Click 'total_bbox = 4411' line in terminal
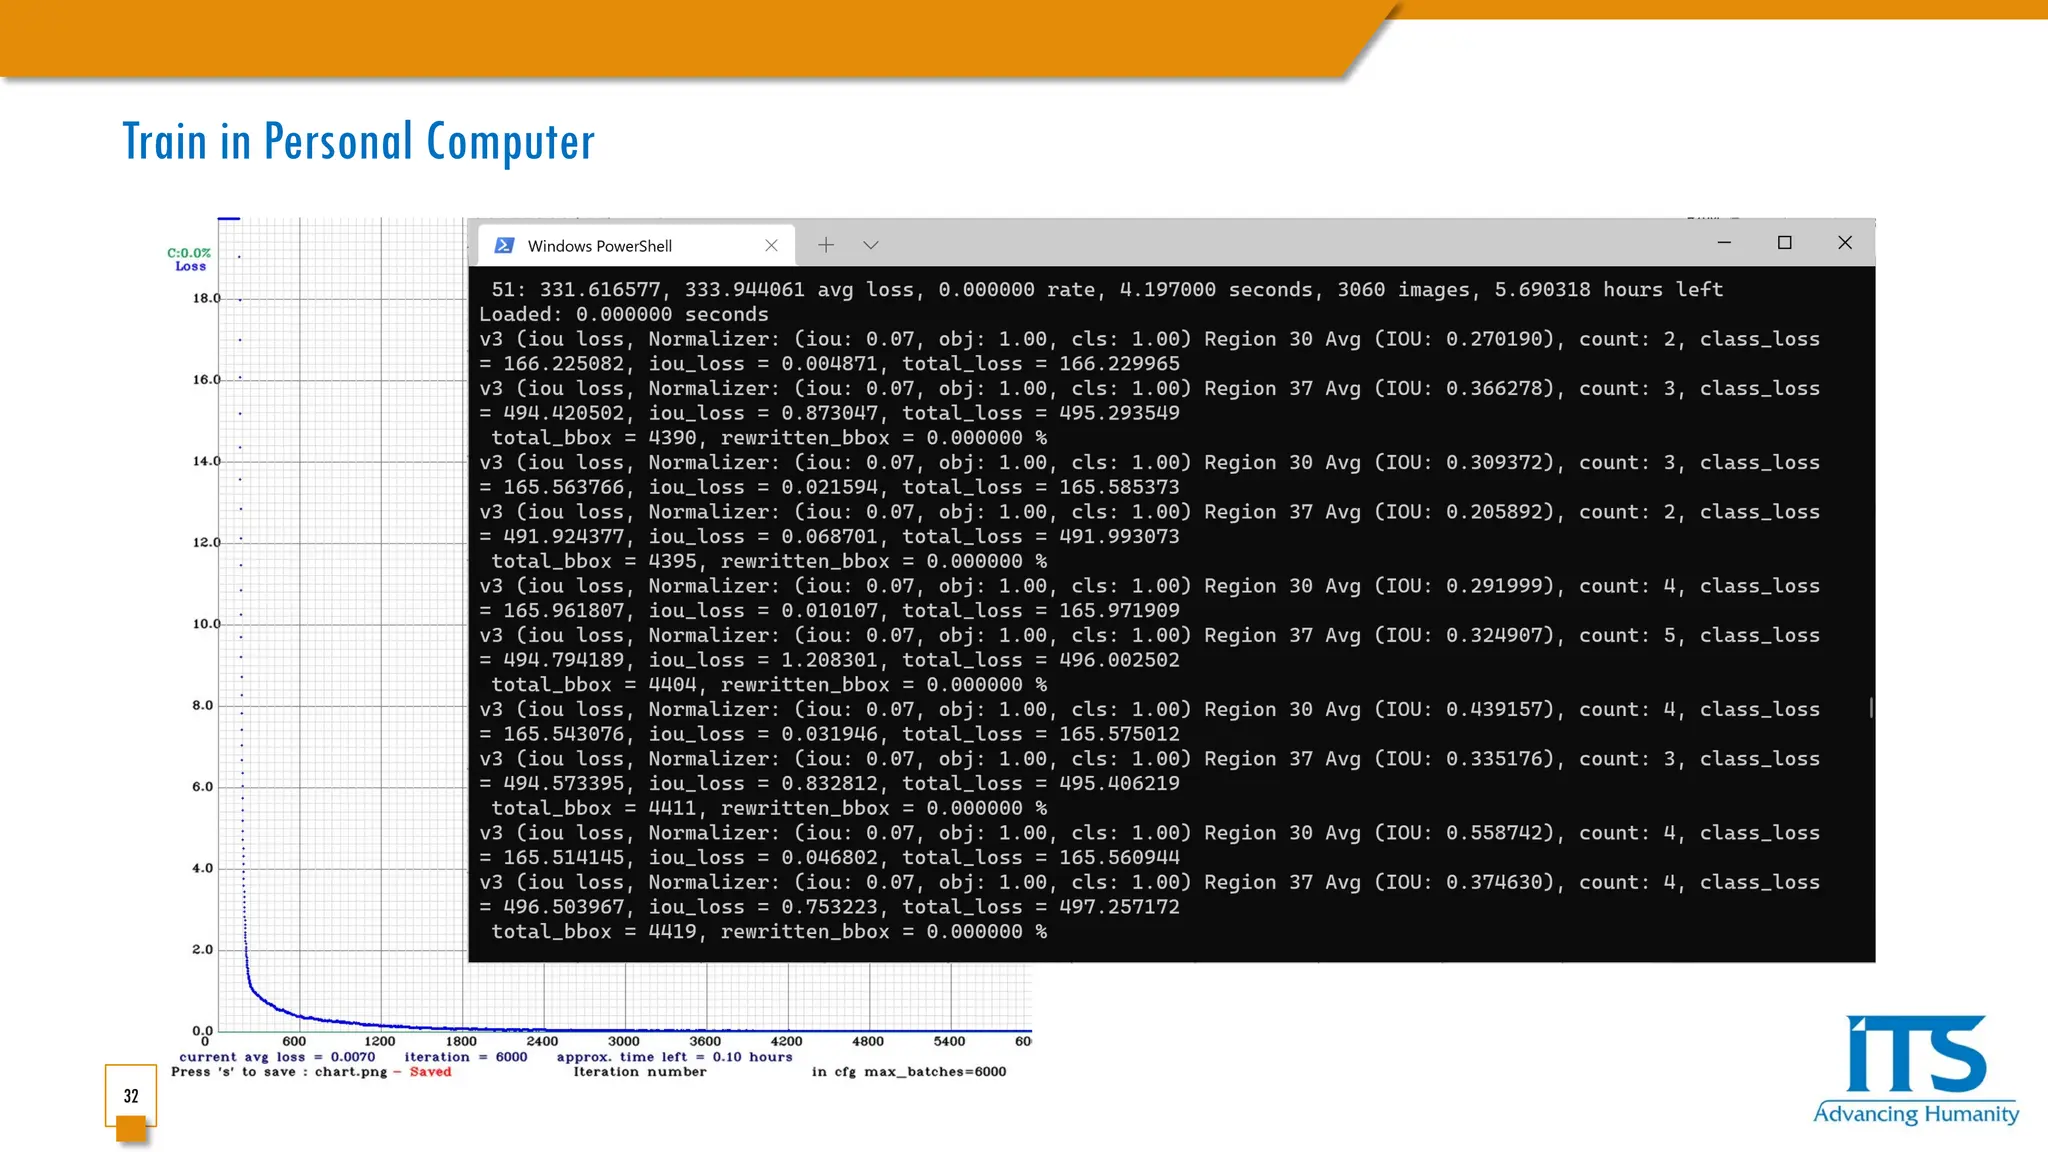This screenshot has width=2048, height=1152. pyautogui.click(x=769, y=808)
